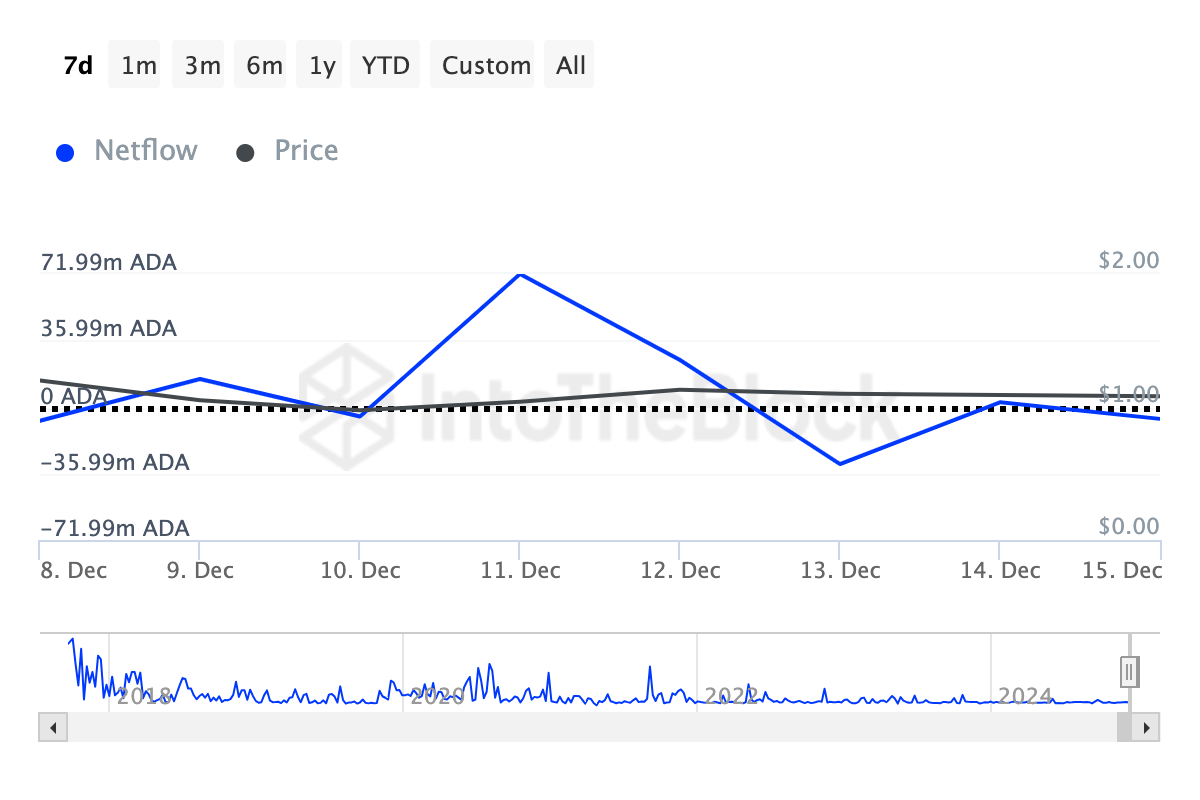Viewport: 1200px width, 800px height.
Task: Click the blue Netflow legend dot
Action: 66,153
